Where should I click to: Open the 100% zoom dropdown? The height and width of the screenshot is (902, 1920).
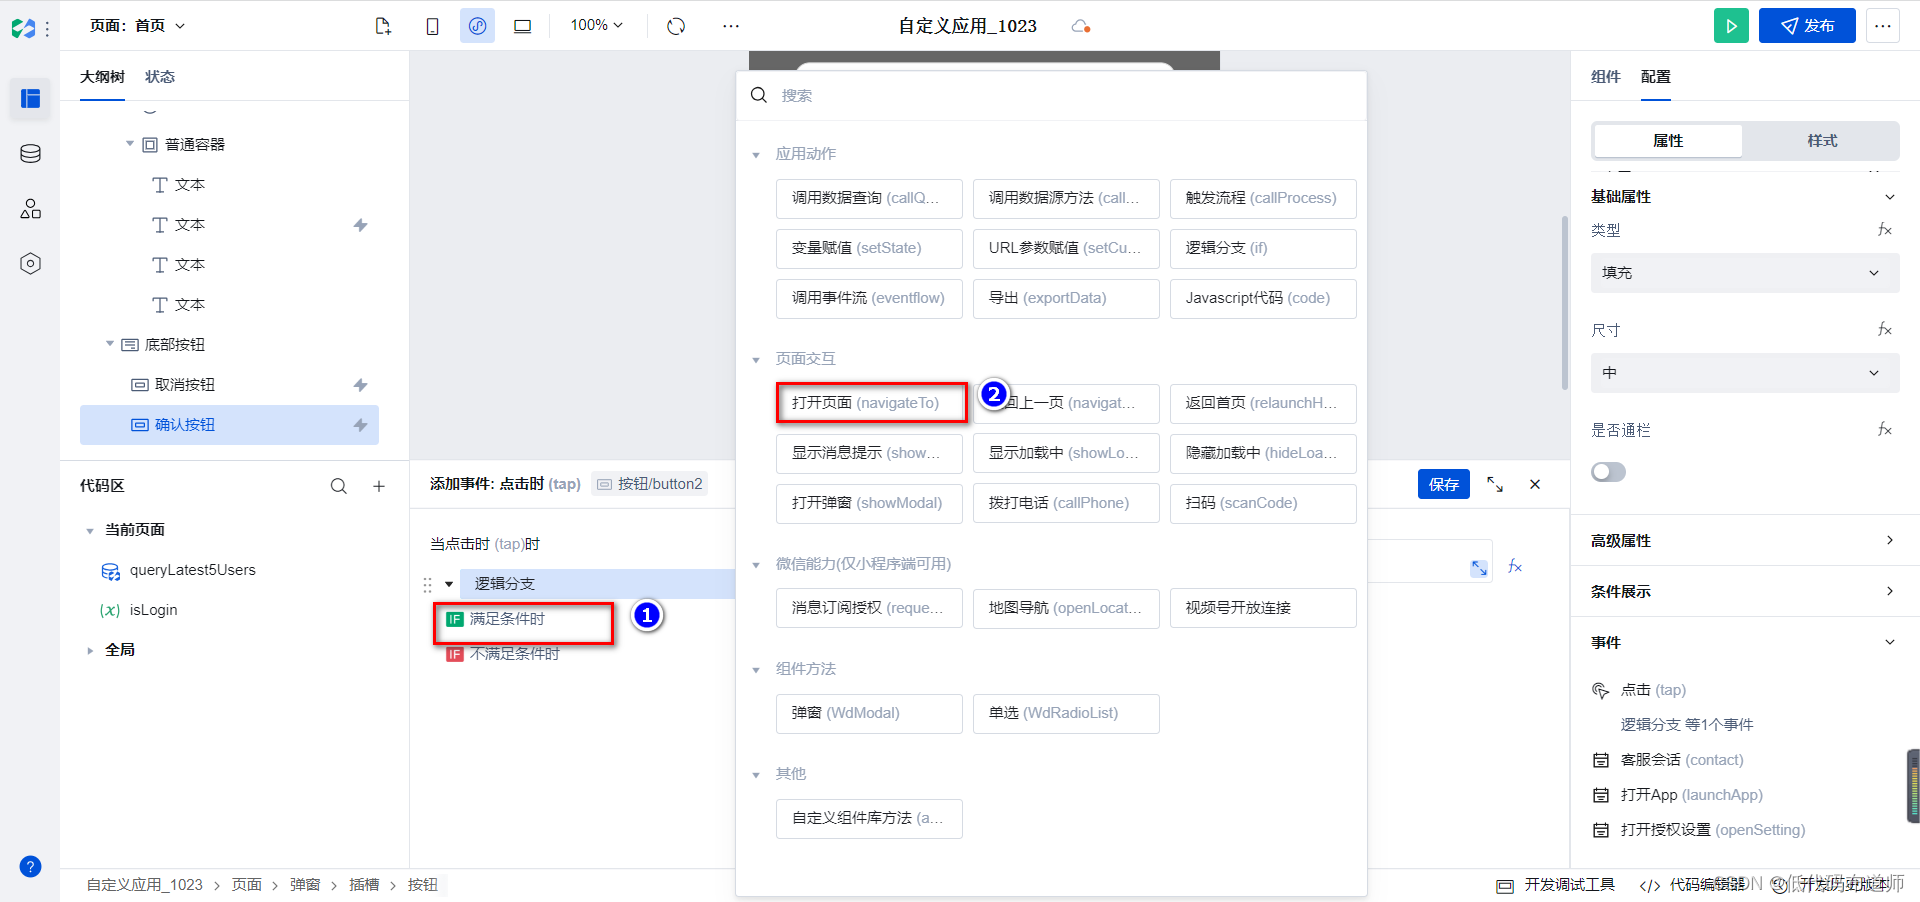coord(597,26)
